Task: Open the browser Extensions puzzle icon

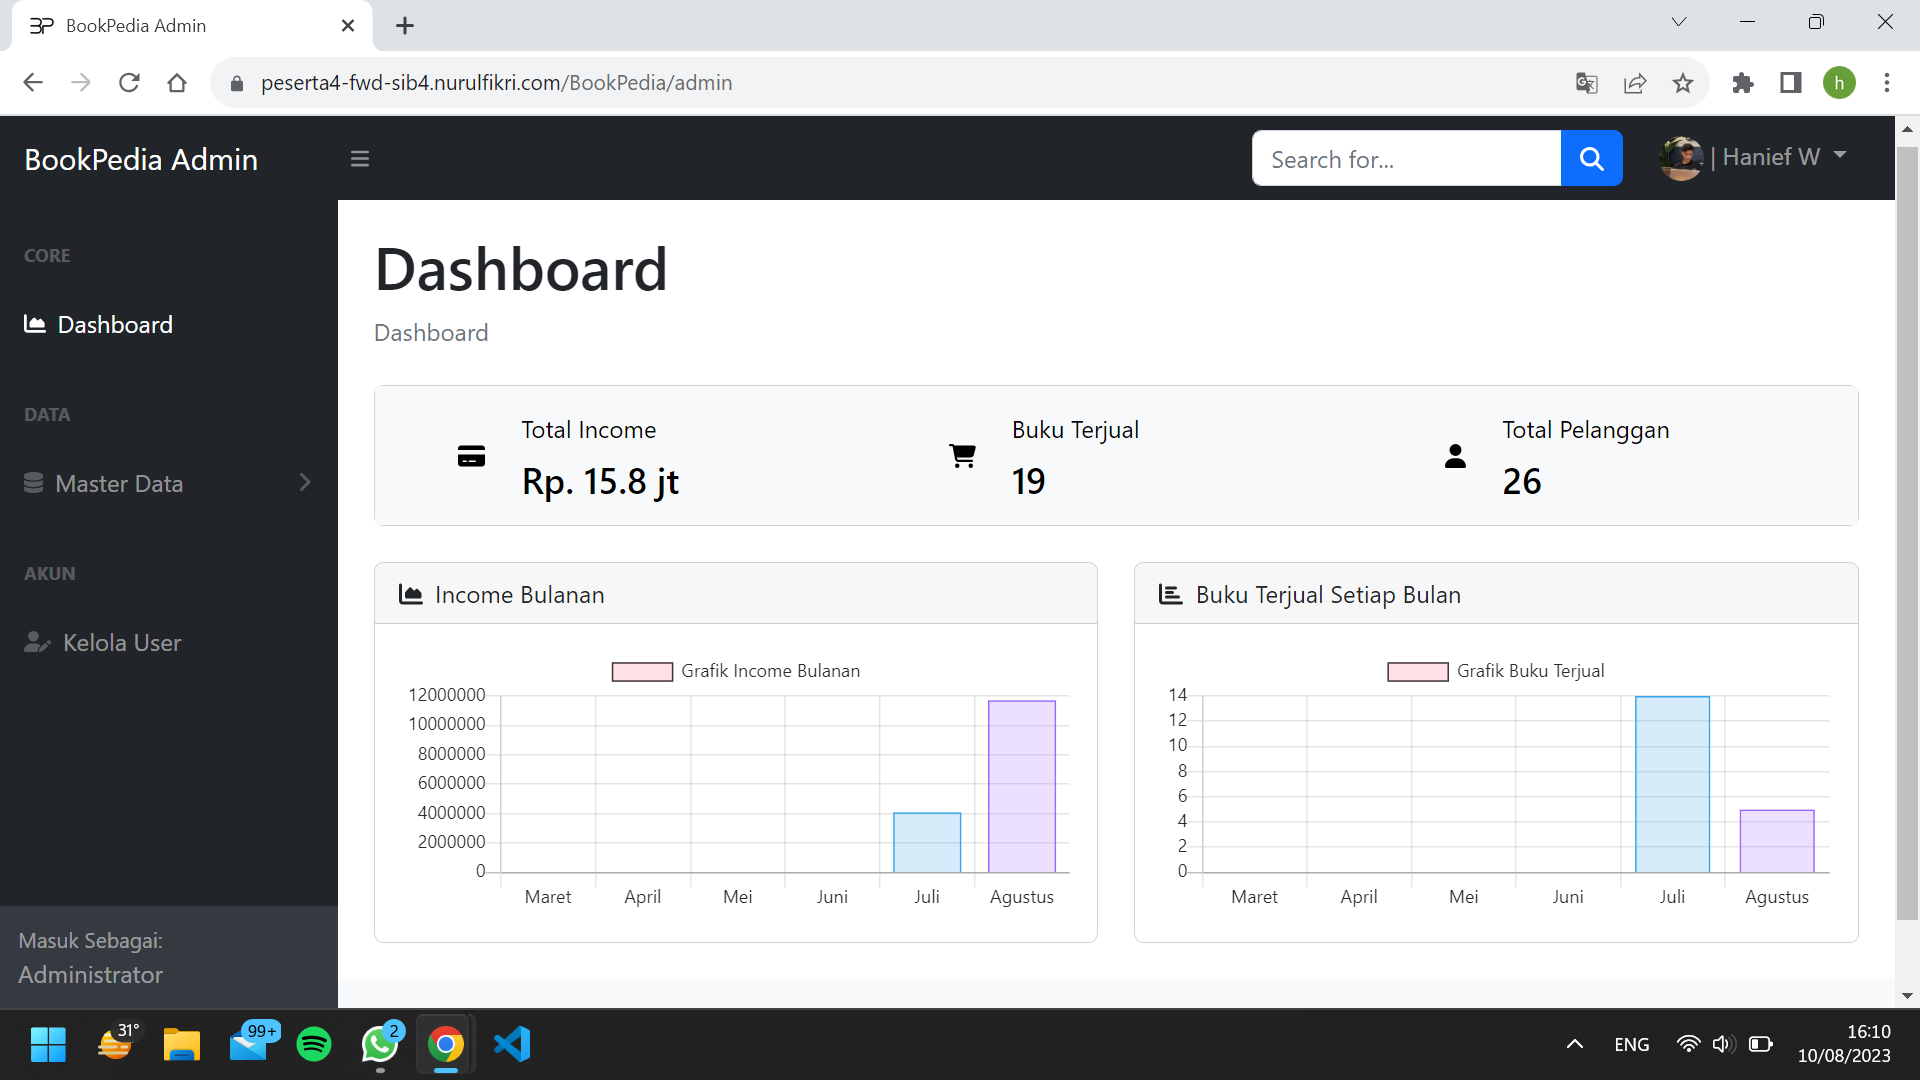Action: click(1743, 83)
